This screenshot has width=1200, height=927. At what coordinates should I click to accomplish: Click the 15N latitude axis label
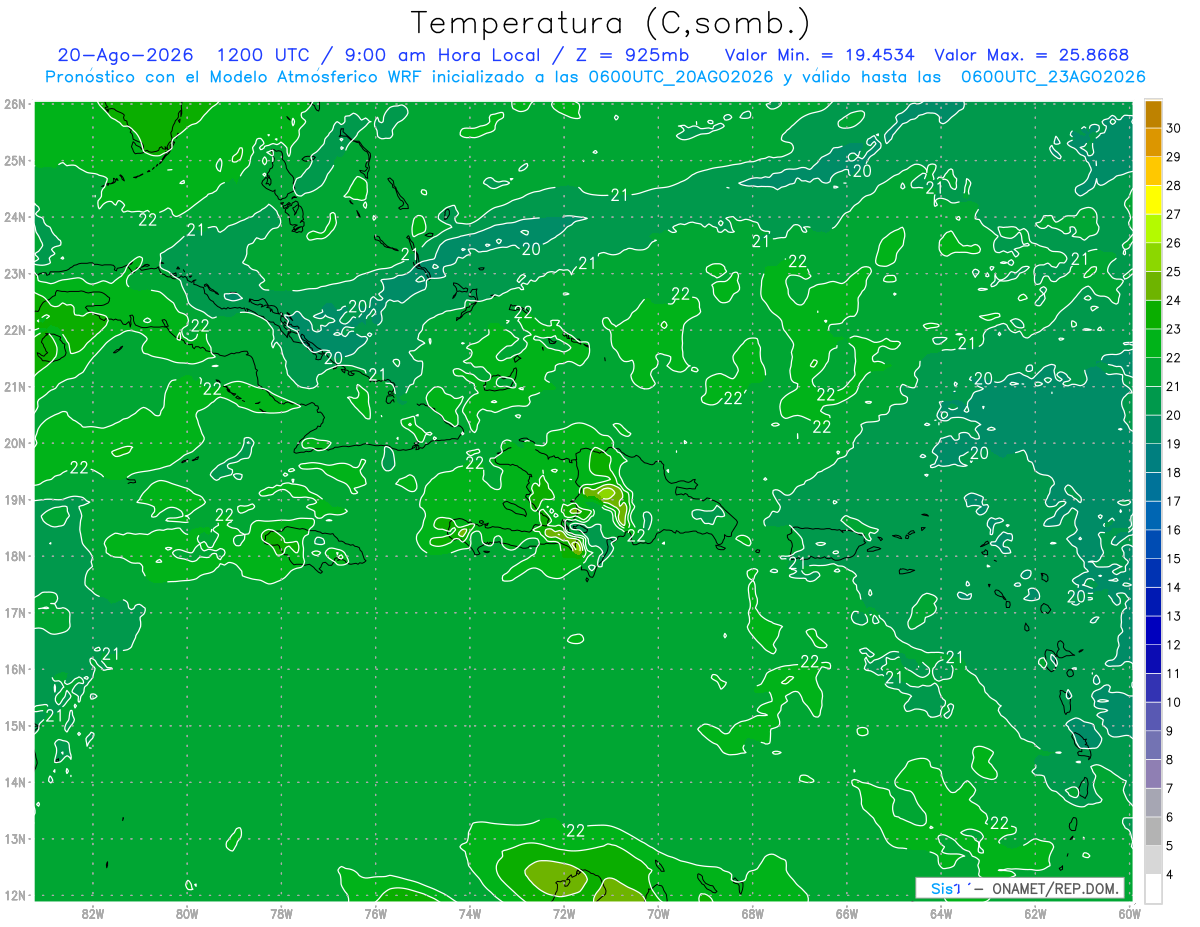click(15, 725)
